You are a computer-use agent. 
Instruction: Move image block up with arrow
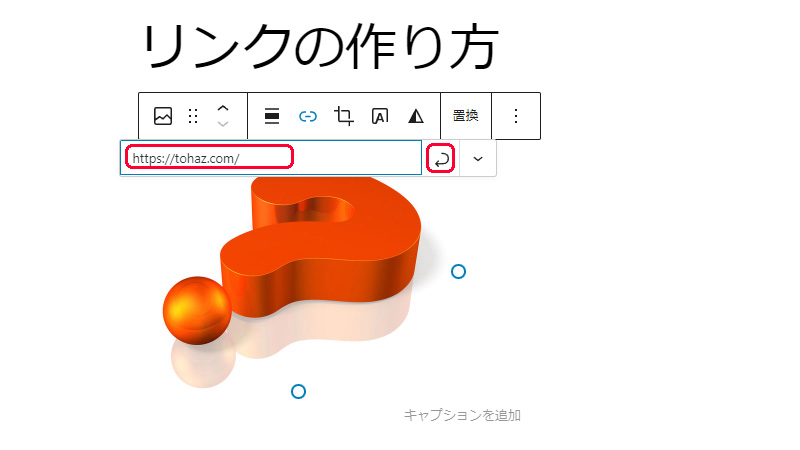coord(223,108)
